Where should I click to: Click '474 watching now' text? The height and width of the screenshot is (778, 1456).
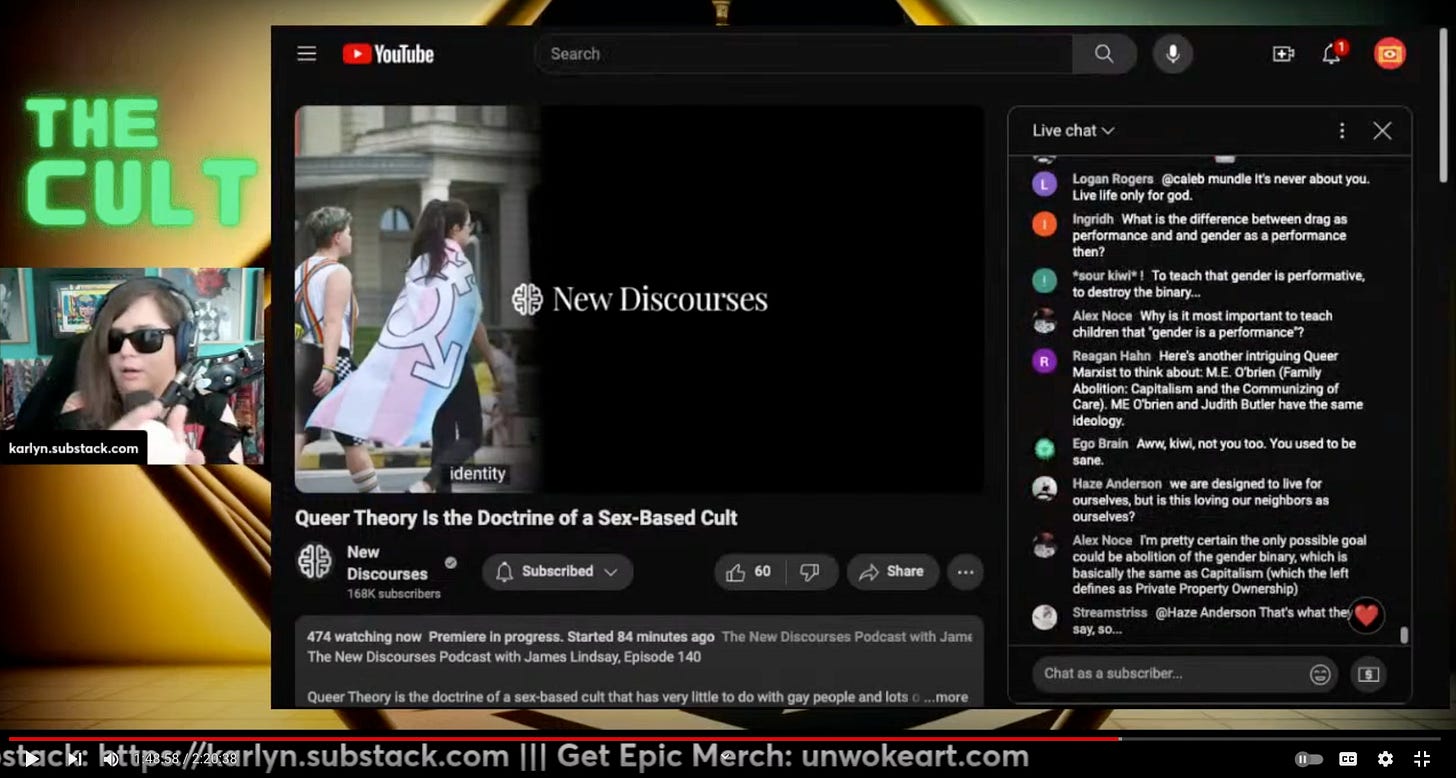point(364,636)
